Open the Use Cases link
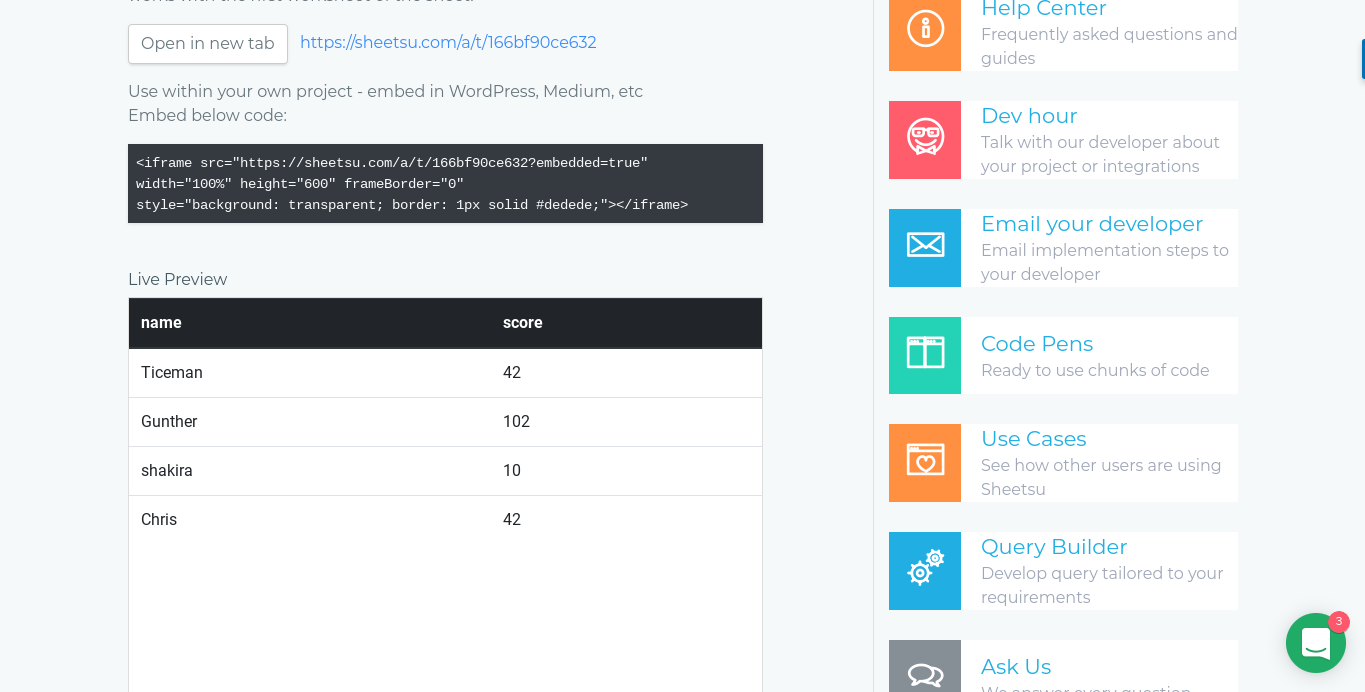This screenshot has height=692, width=1365. 1033,439
